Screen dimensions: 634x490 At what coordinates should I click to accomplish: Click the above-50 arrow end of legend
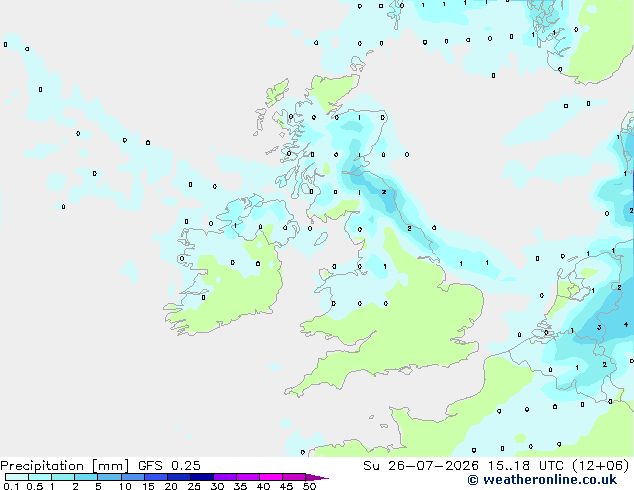317,477
